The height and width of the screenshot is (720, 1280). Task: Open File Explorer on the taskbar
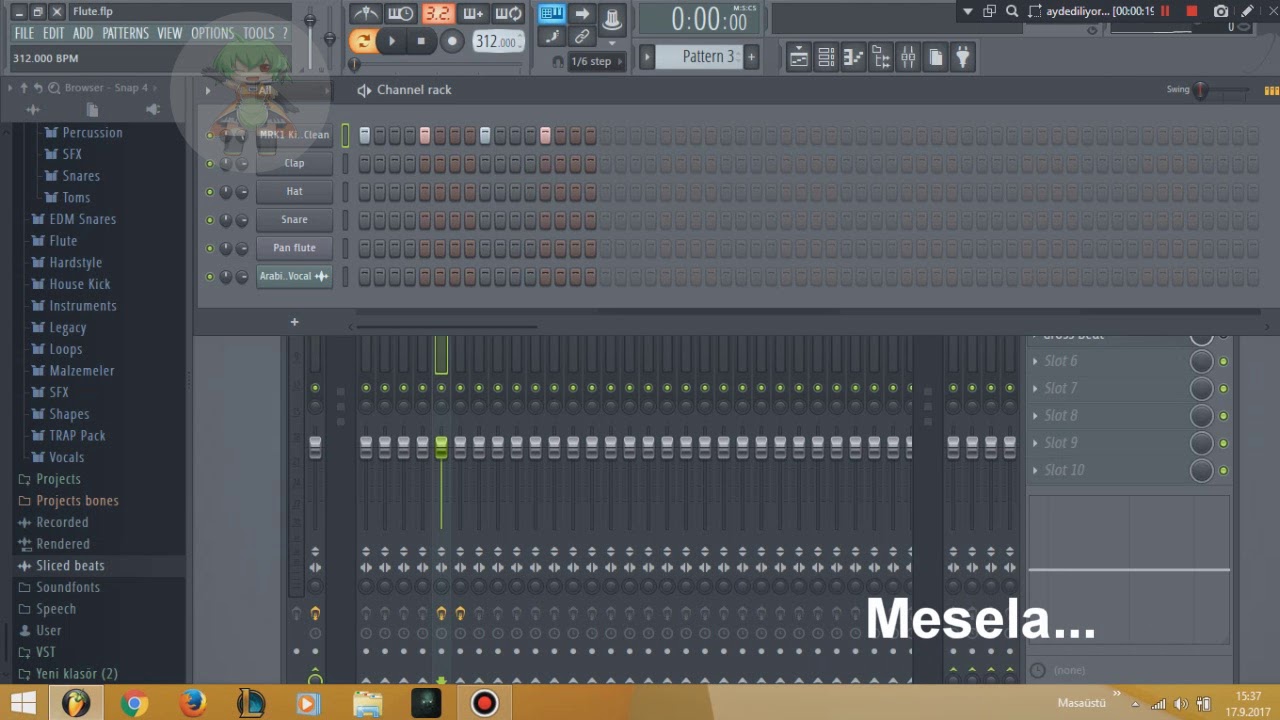368,704
